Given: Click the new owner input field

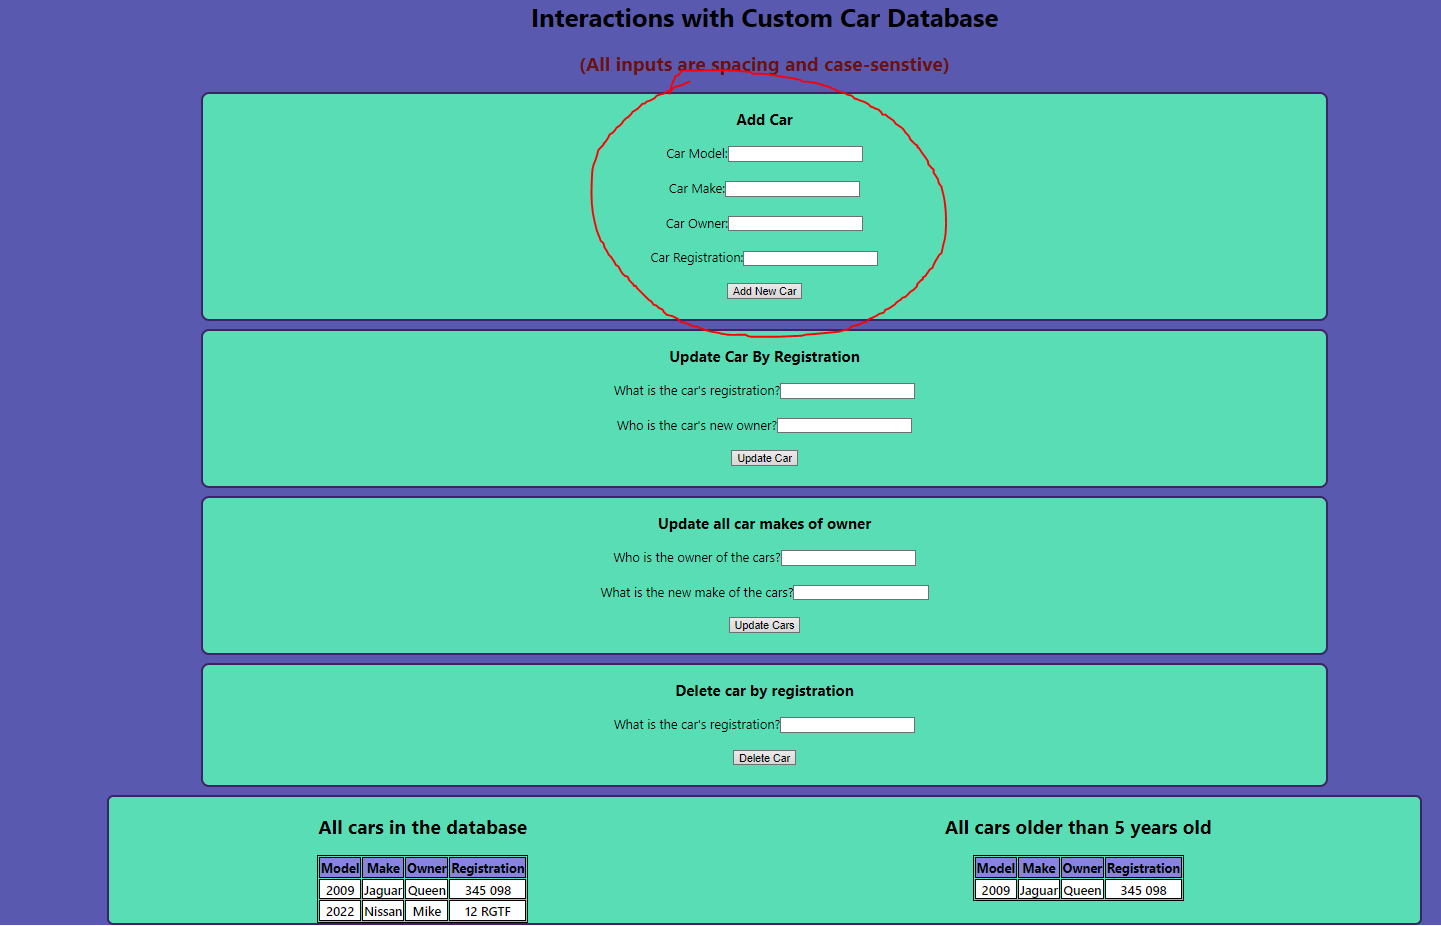Looking at the screenshot, I should [844, 424].
